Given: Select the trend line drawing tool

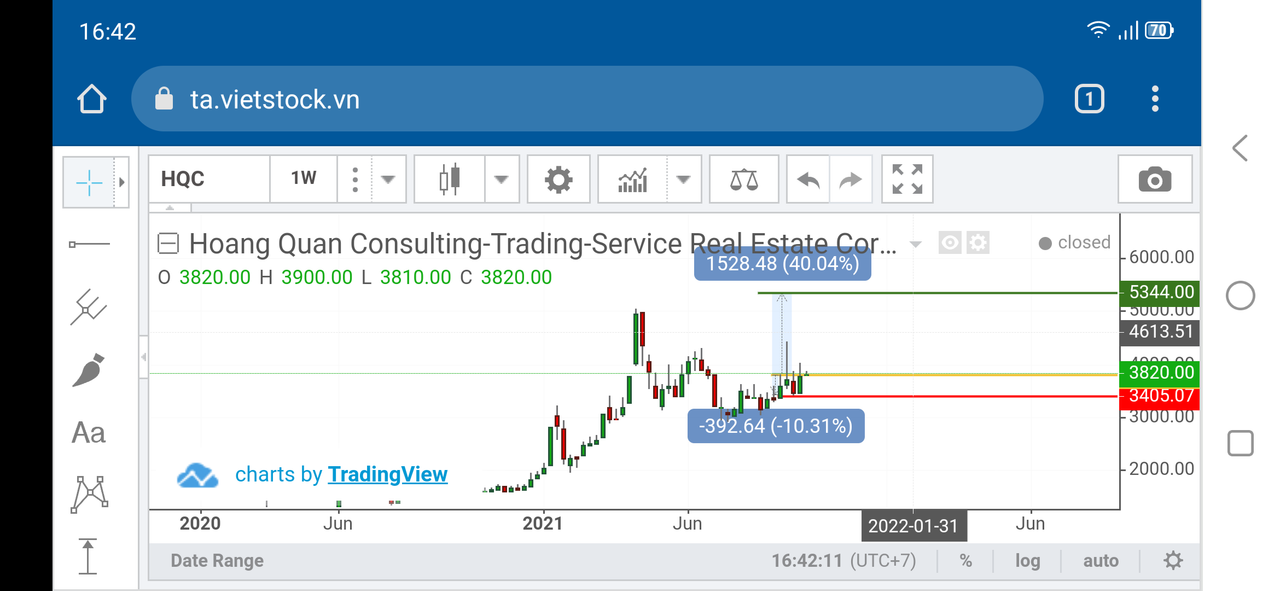Looking at the screenshot, I should click(x=89, y=244).
